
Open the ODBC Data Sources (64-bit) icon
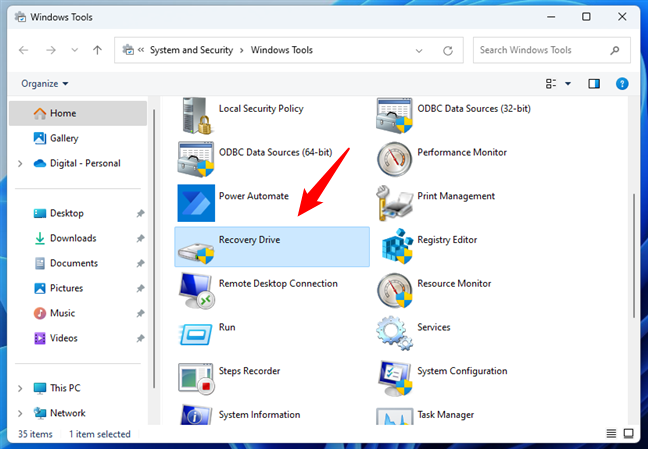click(196, 159)
